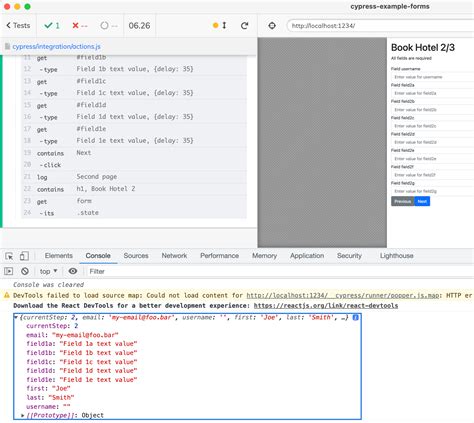474x423 pixels.
Task: Click the Previous button on the form
Action: tap(403, 201)
